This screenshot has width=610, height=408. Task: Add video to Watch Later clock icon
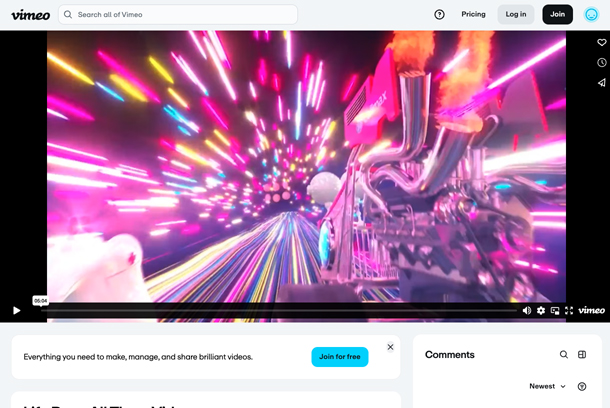602,63
